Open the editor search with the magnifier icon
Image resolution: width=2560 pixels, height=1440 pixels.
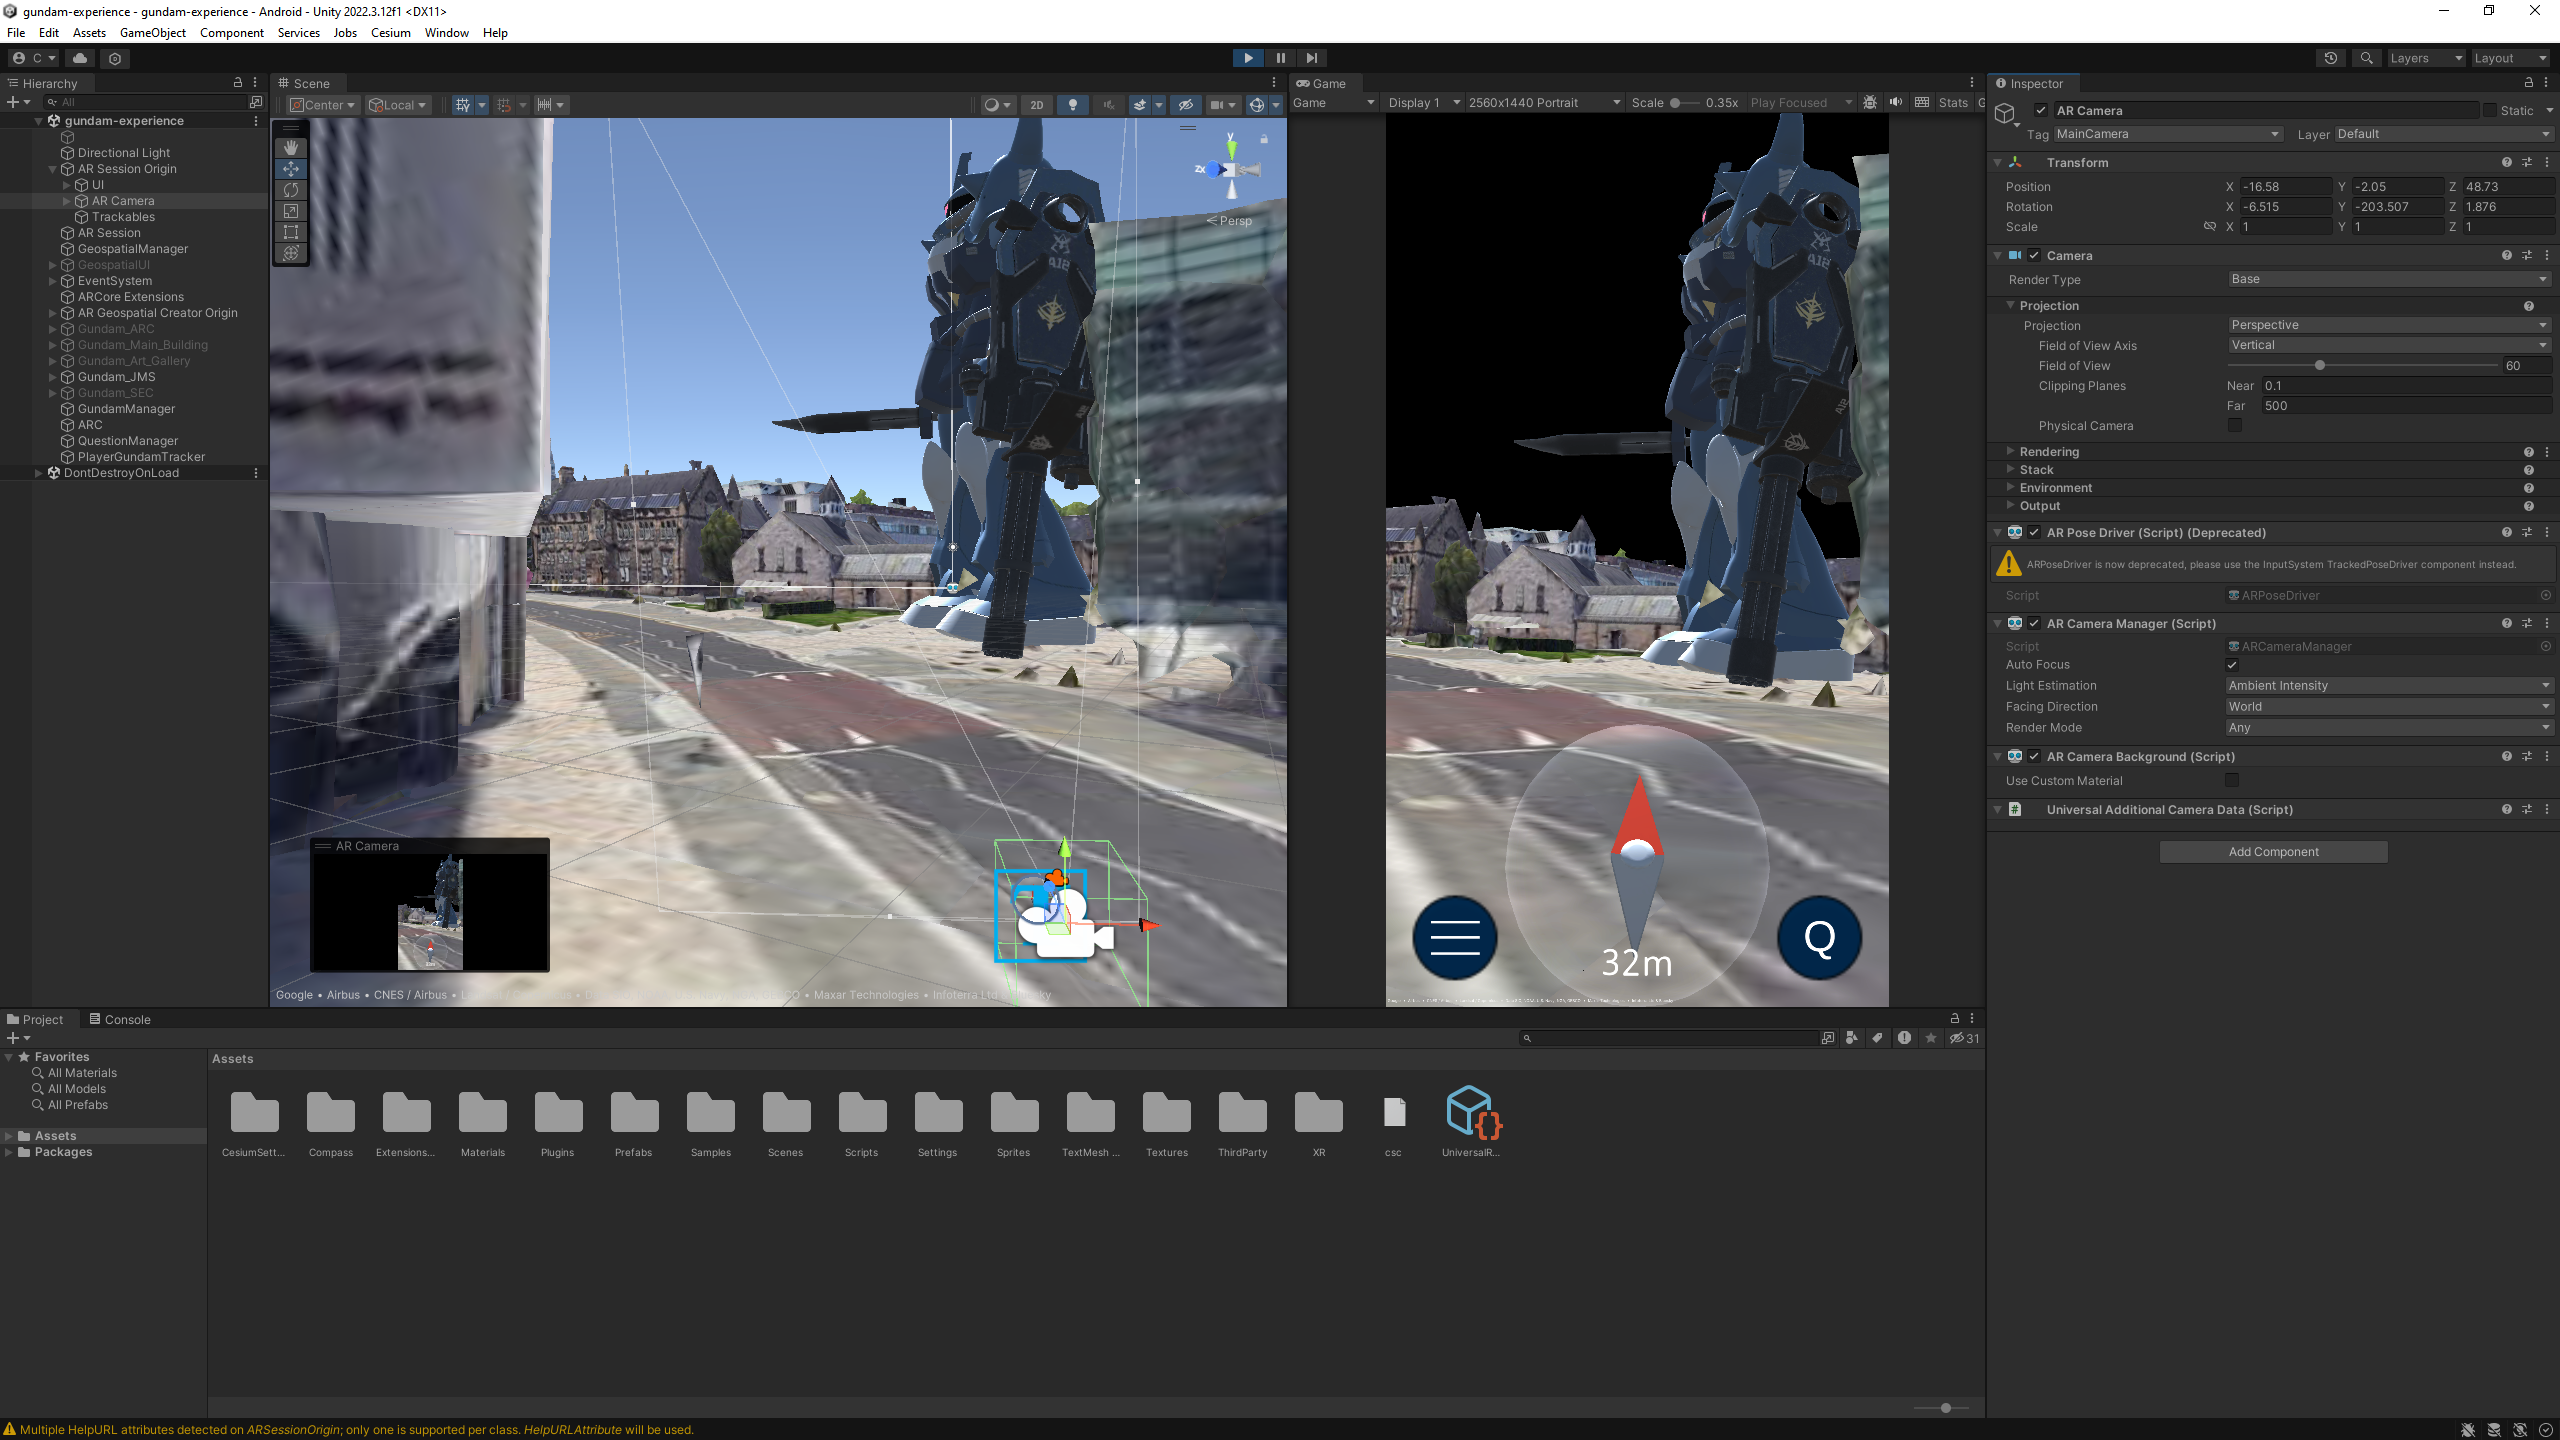click(x=2366, y=57)
